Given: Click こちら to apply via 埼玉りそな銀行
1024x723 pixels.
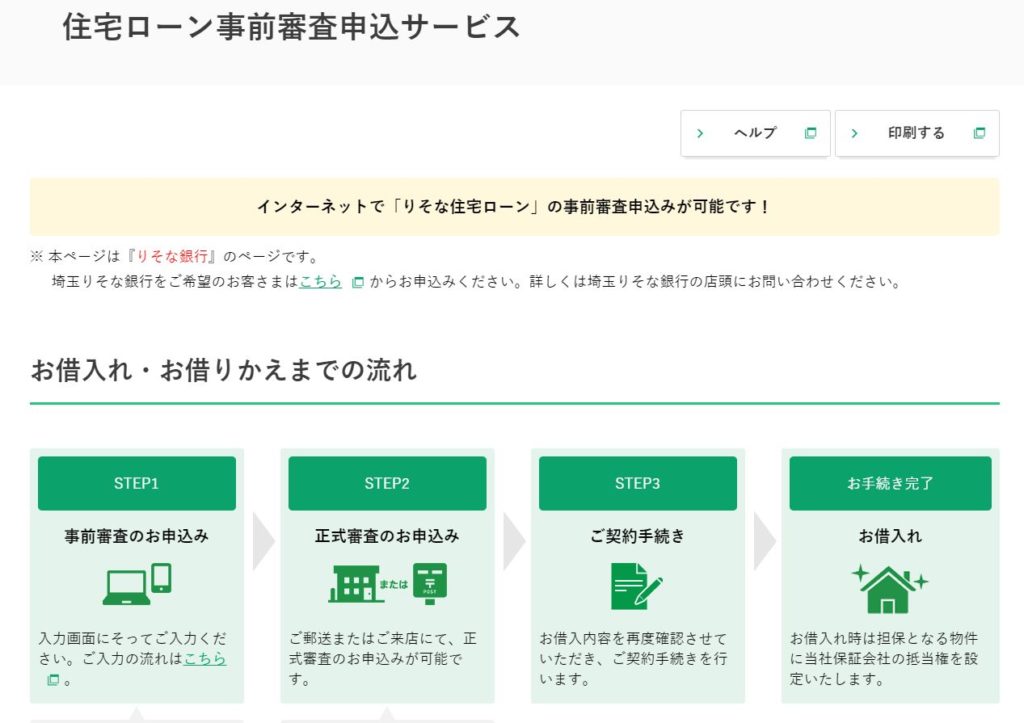Looking at the screenshot, I should pos(319,281).
